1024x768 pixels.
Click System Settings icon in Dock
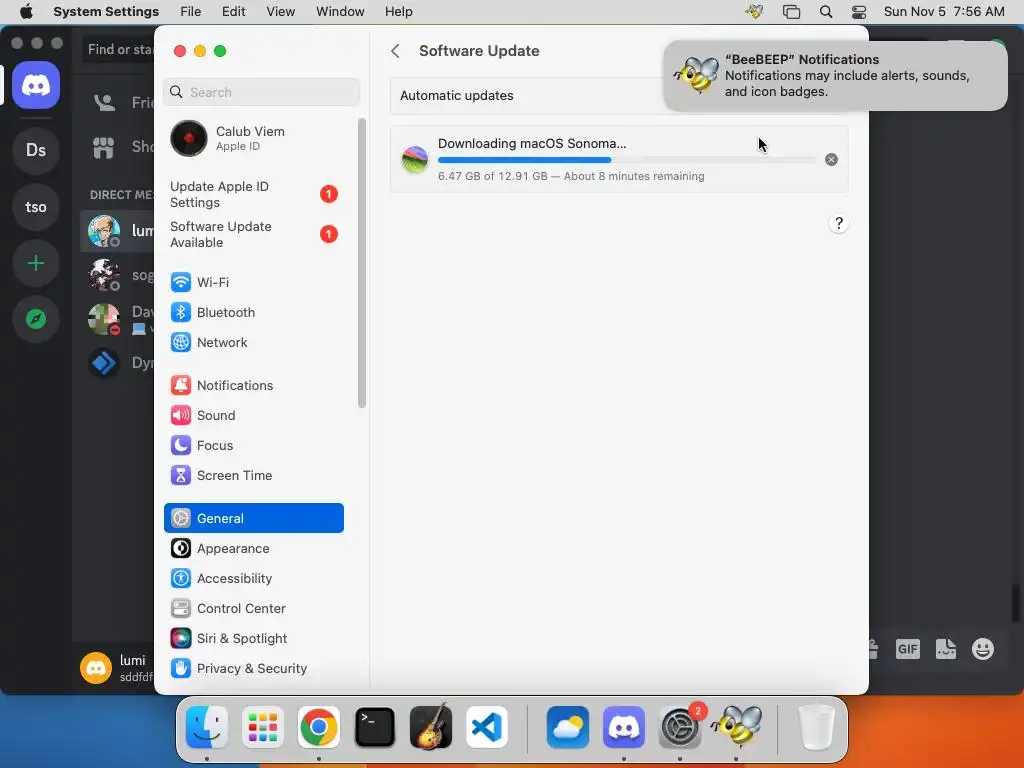(680, 727)
